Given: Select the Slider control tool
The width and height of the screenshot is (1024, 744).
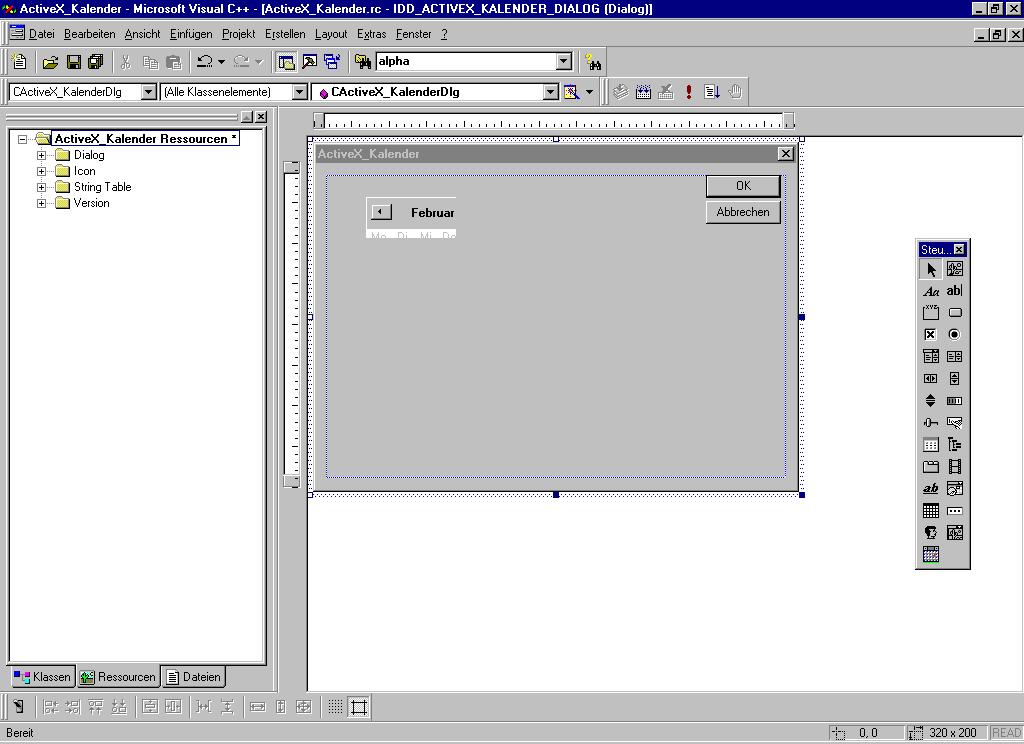Looking at the screenshot, I should click(x=931, y=423).
